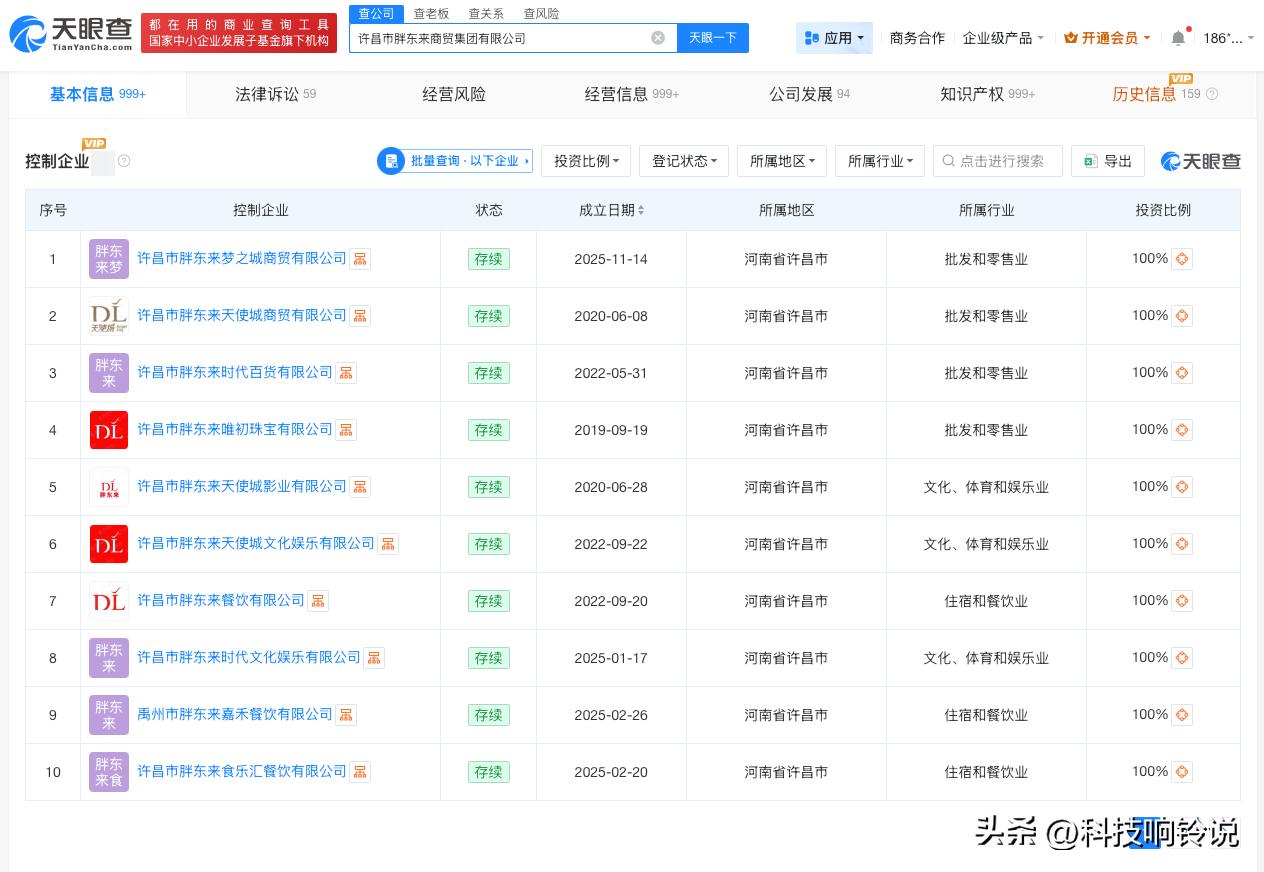Open equity chart icon next to 胖东来梦之城商贸
The height and width of the screenshot is (872, 1264).
click(360, 258)
